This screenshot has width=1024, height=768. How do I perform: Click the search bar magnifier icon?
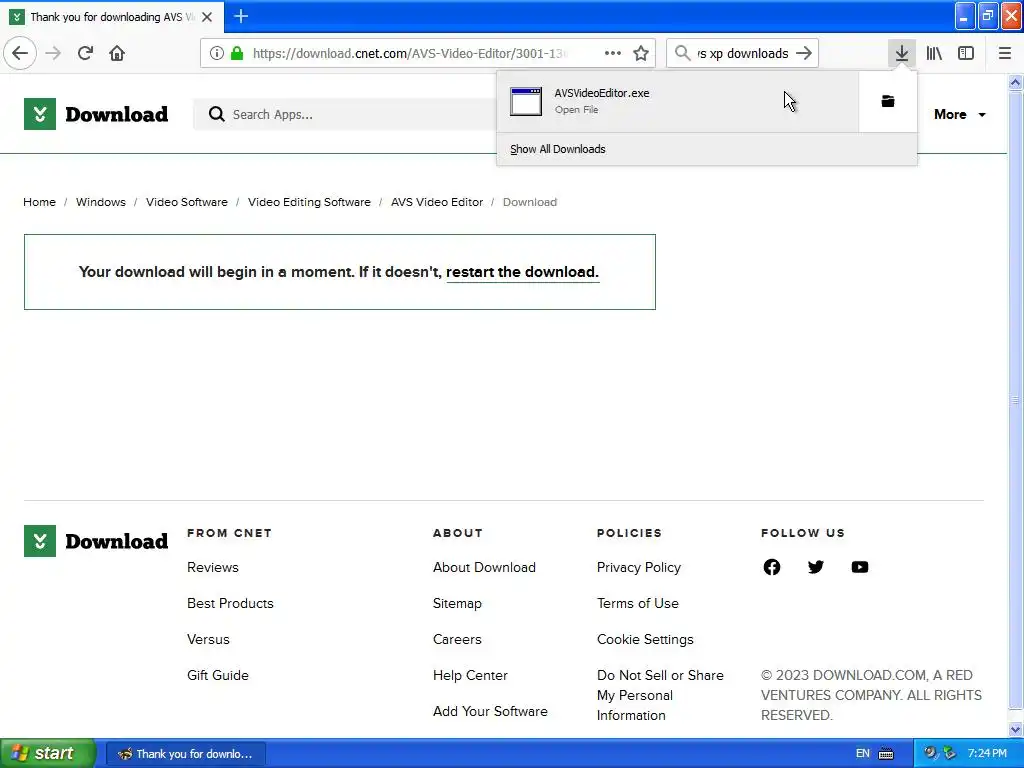(682, 53)
